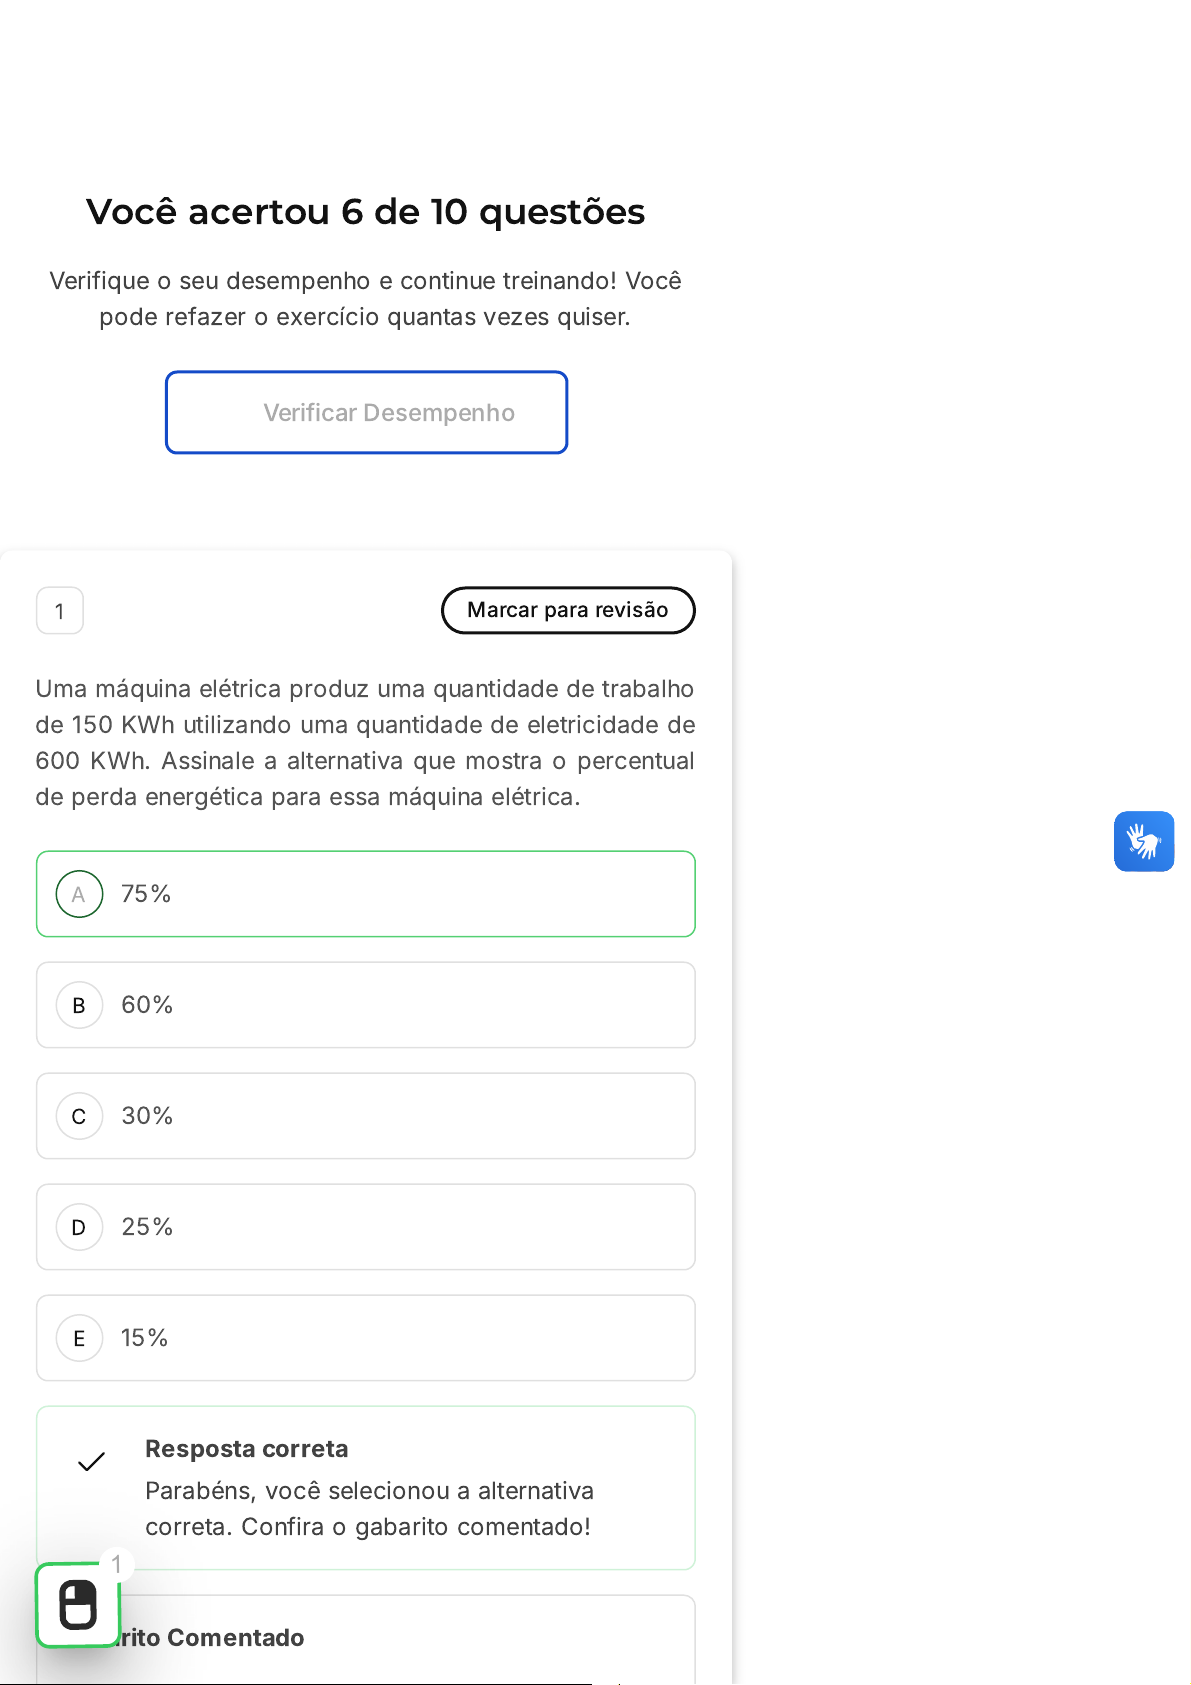This screenshot has width=1191, height=1685.
Task: Click the question number 1 badge
Action: click(60, 611)
